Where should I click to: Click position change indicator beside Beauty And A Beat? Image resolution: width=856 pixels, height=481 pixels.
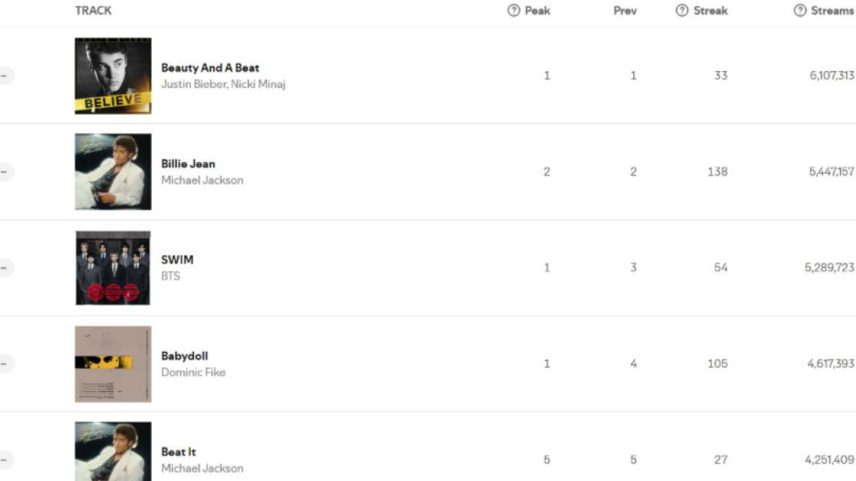[5, 75]
